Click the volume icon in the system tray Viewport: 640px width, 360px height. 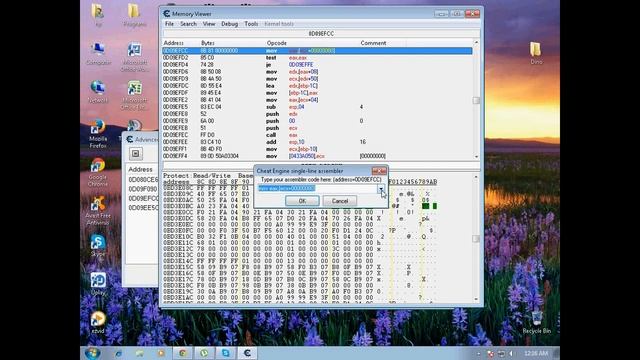point(511,353)
